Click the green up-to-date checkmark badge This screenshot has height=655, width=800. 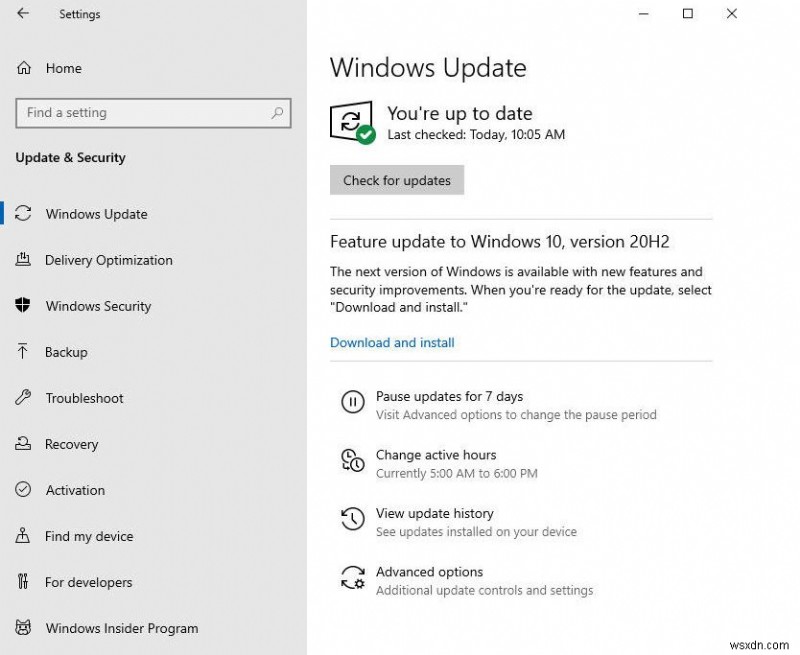[x=365, y=132]
